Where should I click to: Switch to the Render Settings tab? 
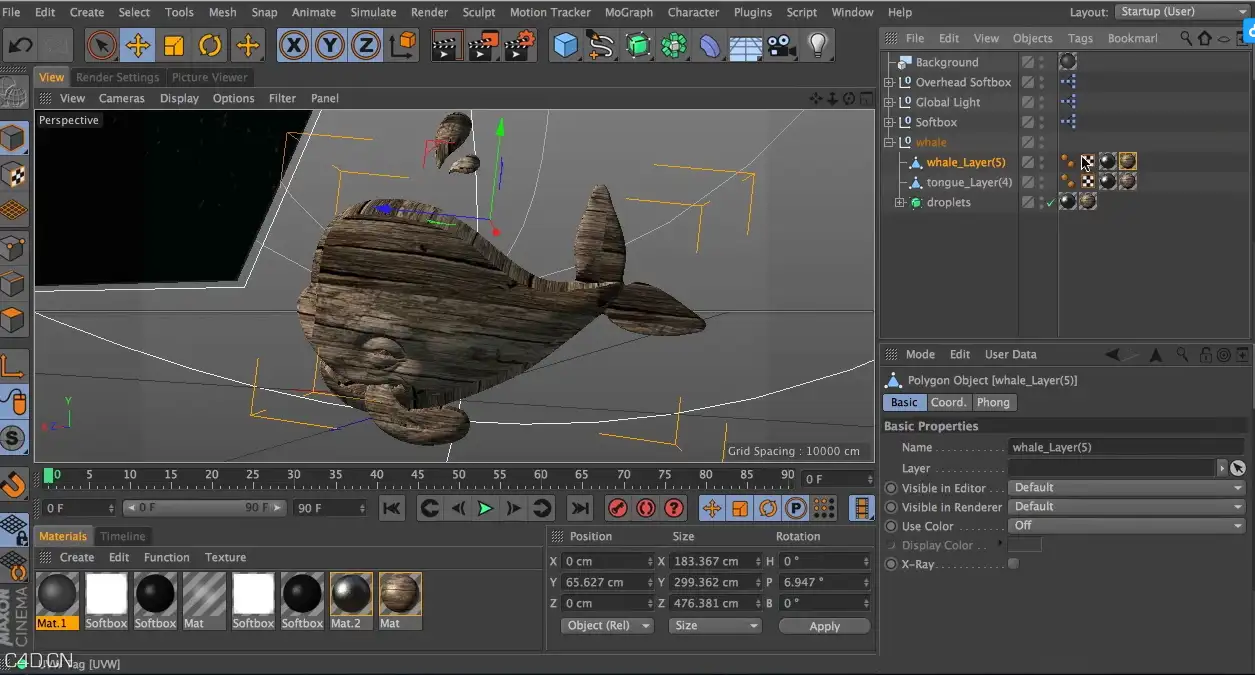point(117,77)
